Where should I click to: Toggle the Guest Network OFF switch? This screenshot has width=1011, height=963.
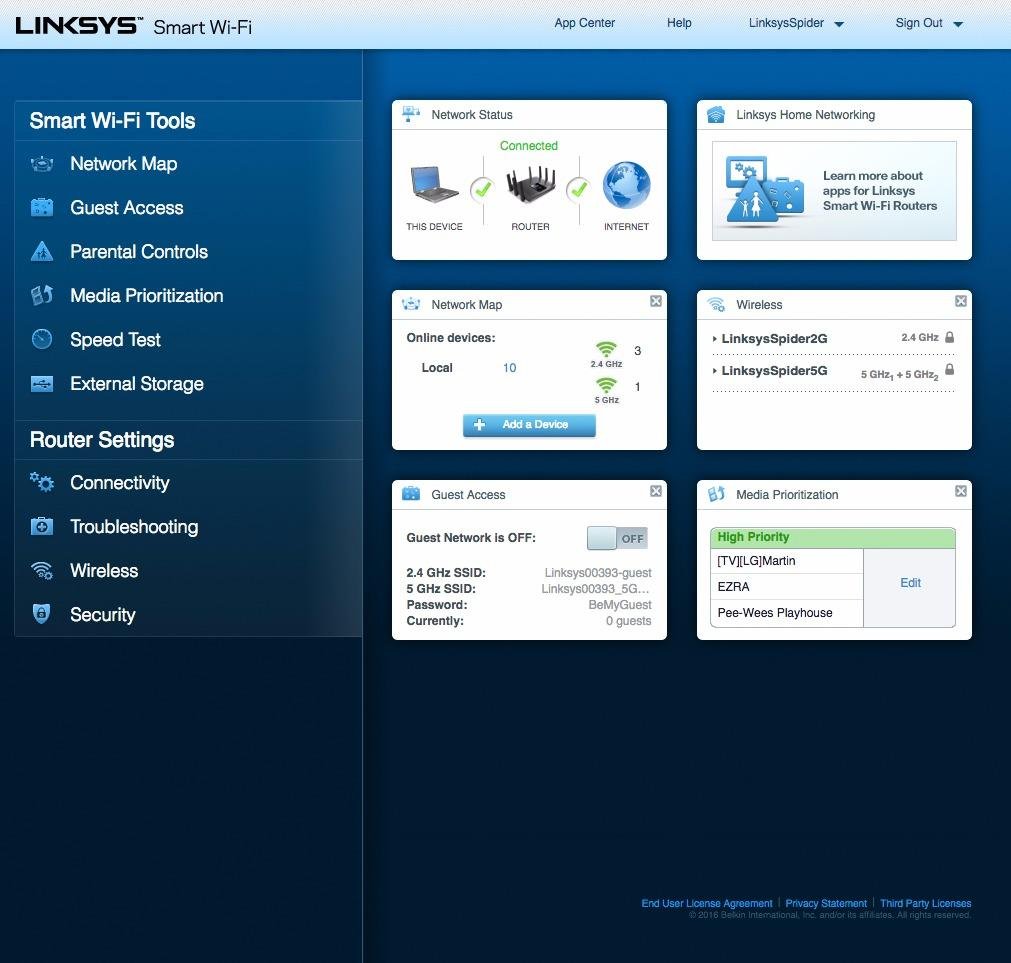(617, 538)
